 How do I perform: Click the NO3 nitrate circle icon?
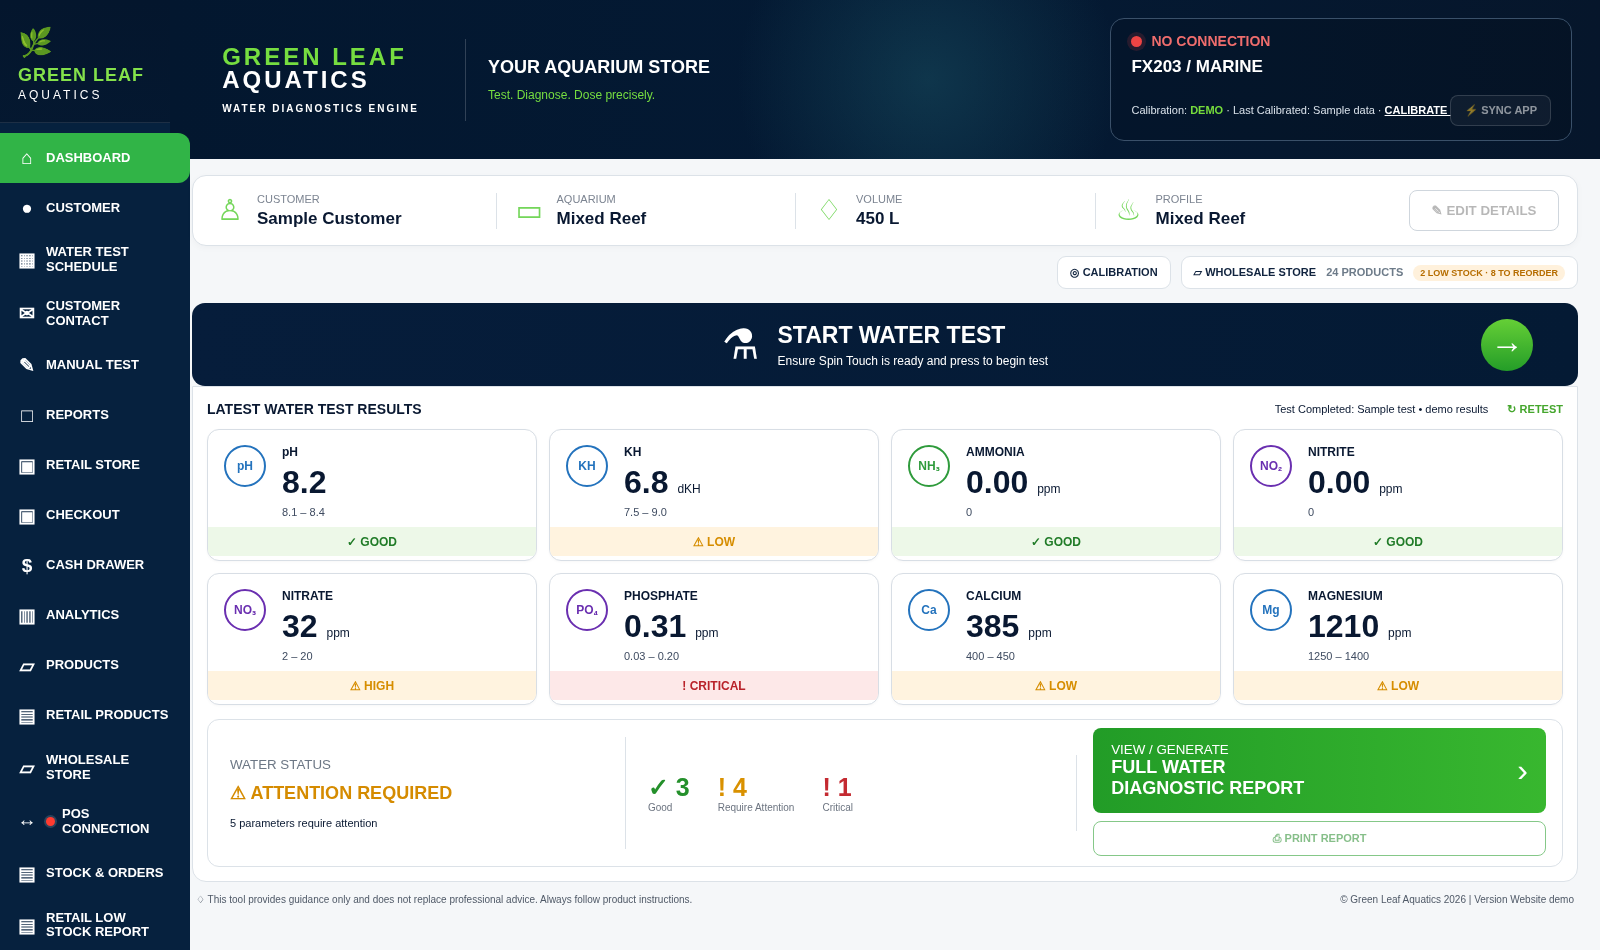point(245,610)
